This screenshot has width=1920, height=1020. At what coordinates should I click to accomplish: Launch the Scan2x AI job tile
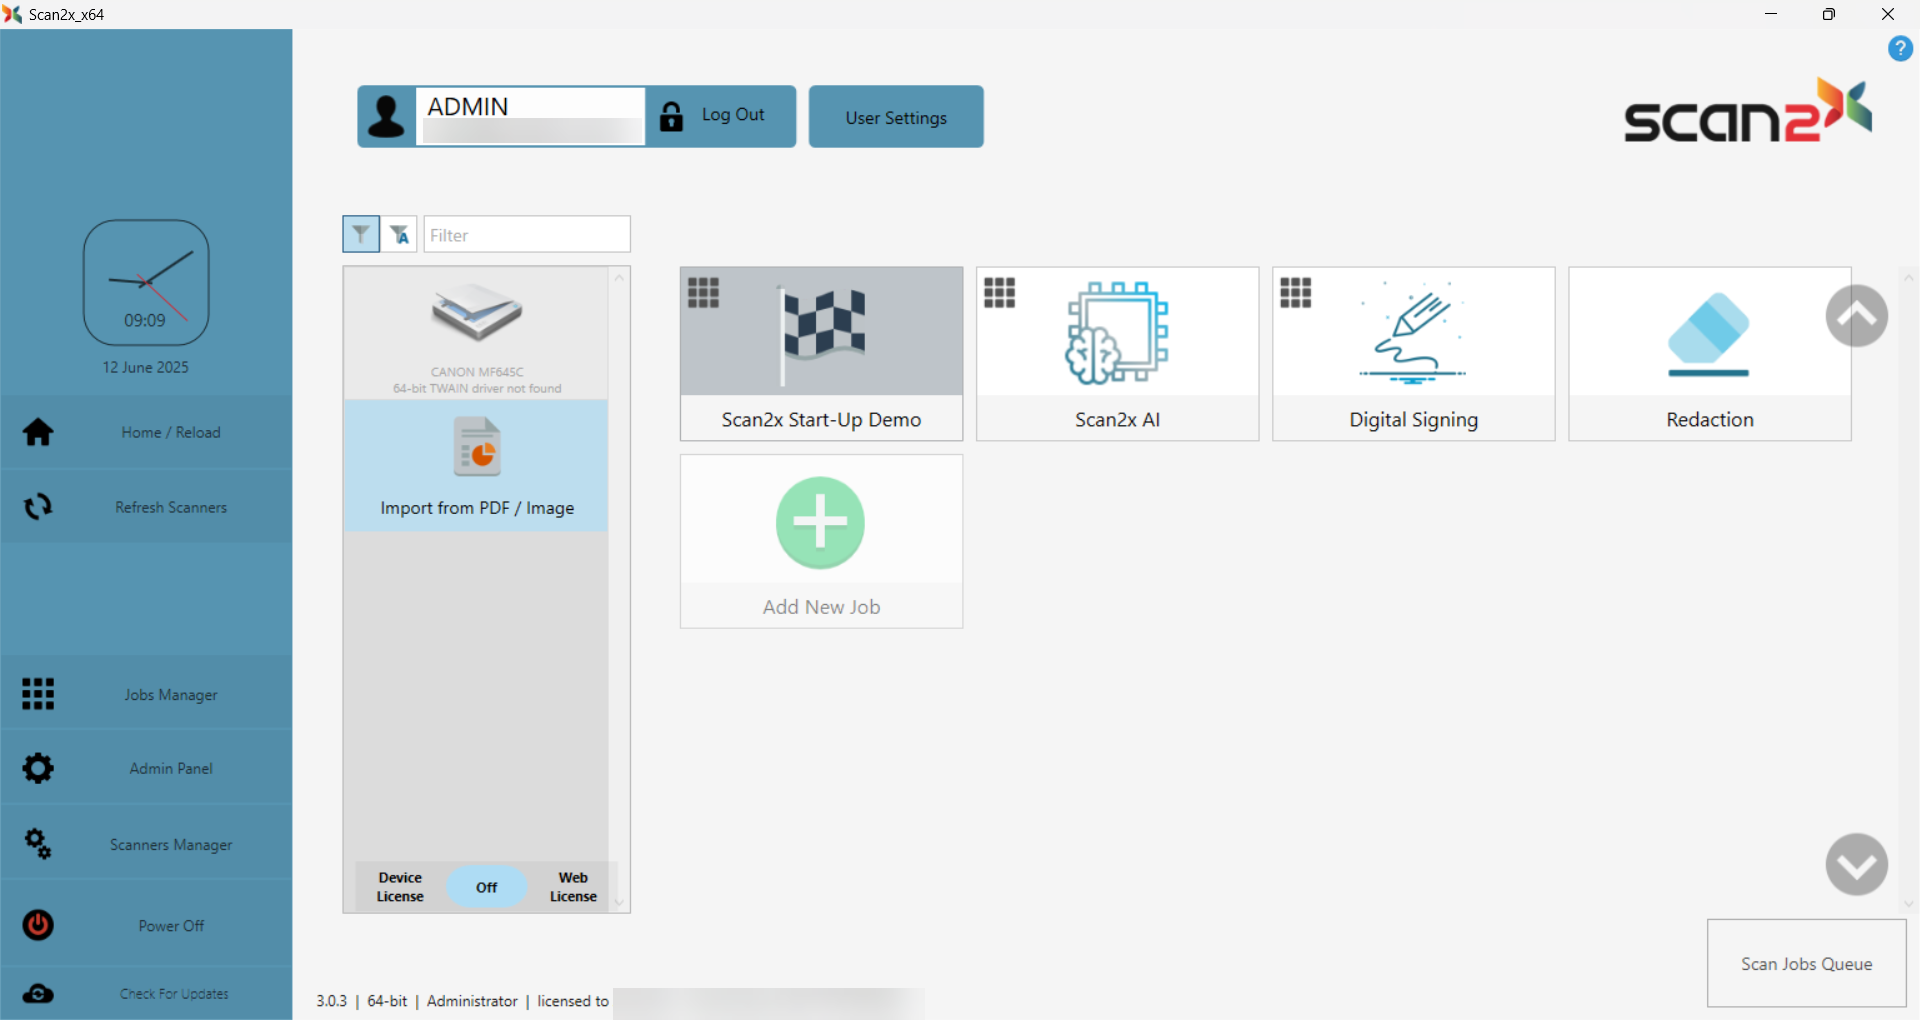click(x=1117, y=353)
